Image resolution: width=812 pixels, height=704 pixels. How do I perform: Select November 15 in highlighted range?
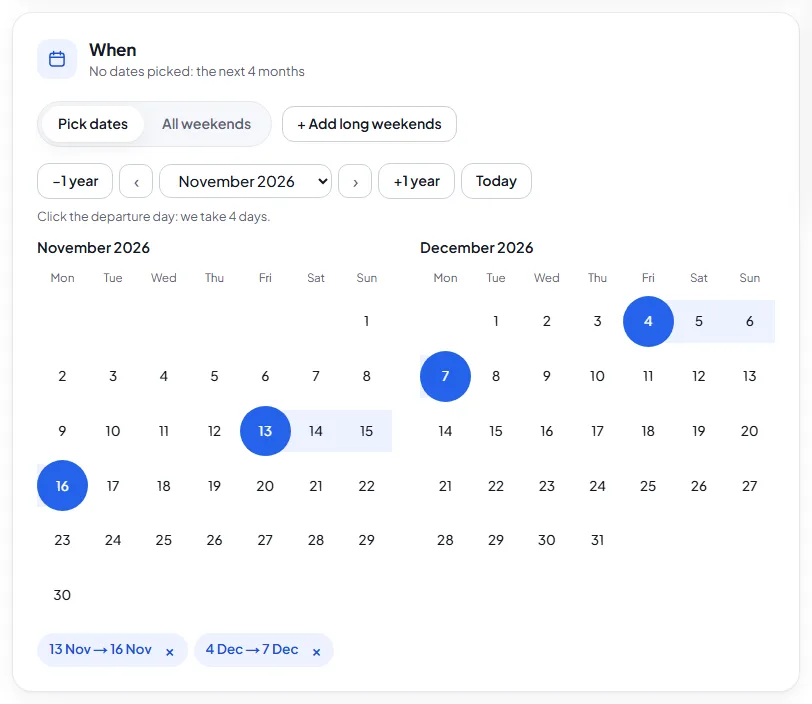click(367, 431)
